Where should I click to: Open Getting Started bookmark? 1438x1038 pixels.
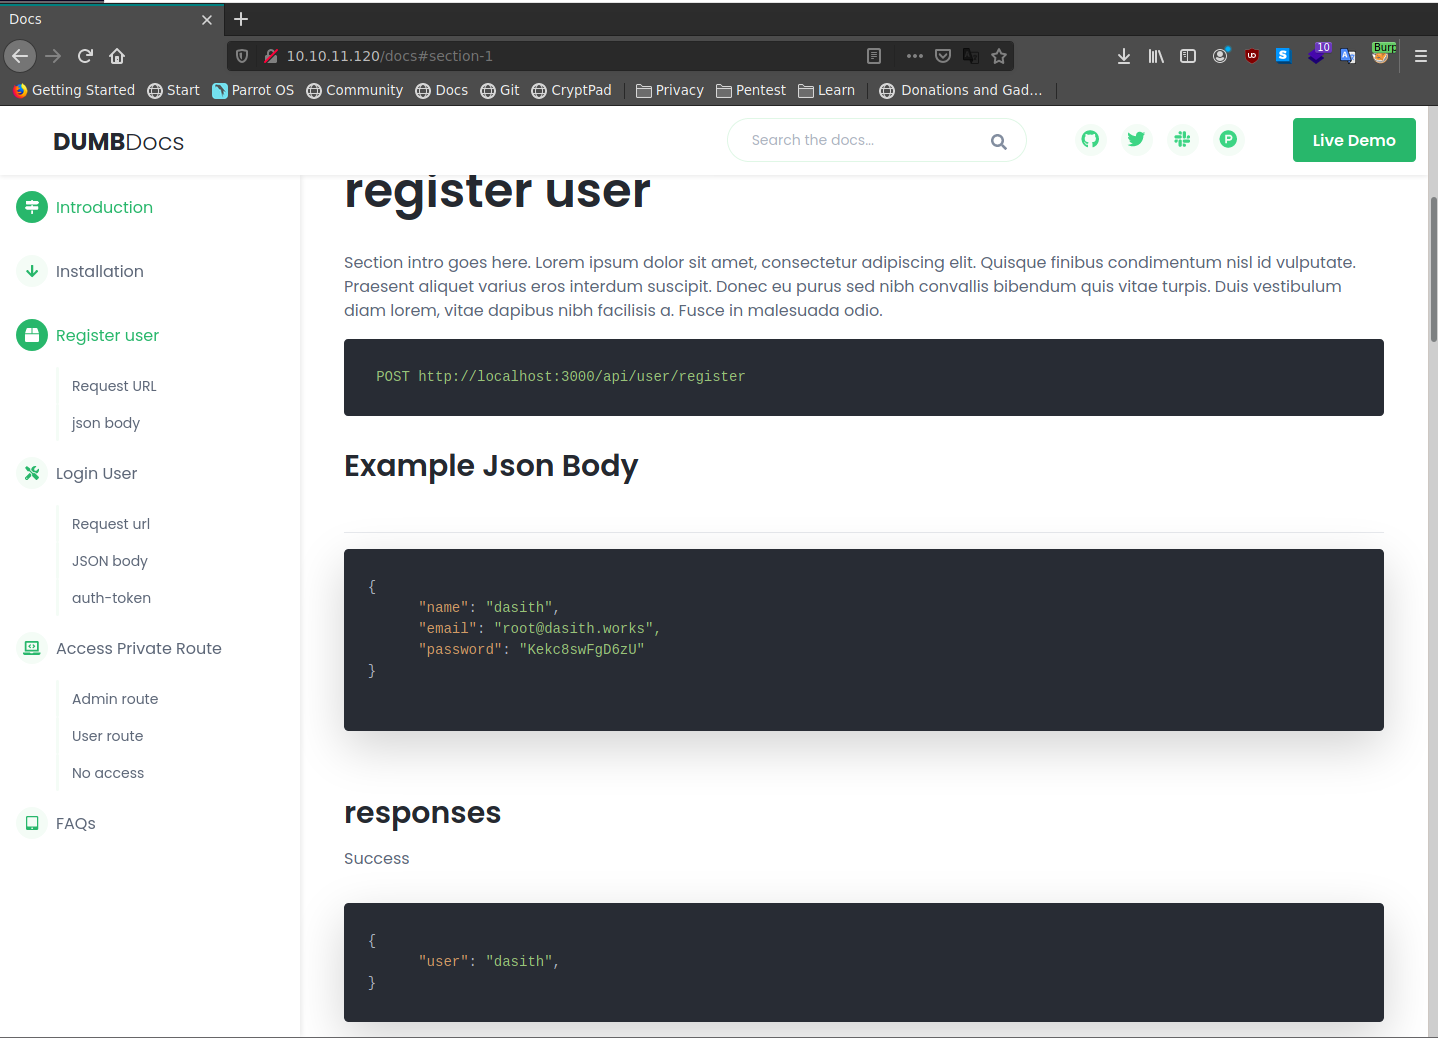(x=74, y=90)
